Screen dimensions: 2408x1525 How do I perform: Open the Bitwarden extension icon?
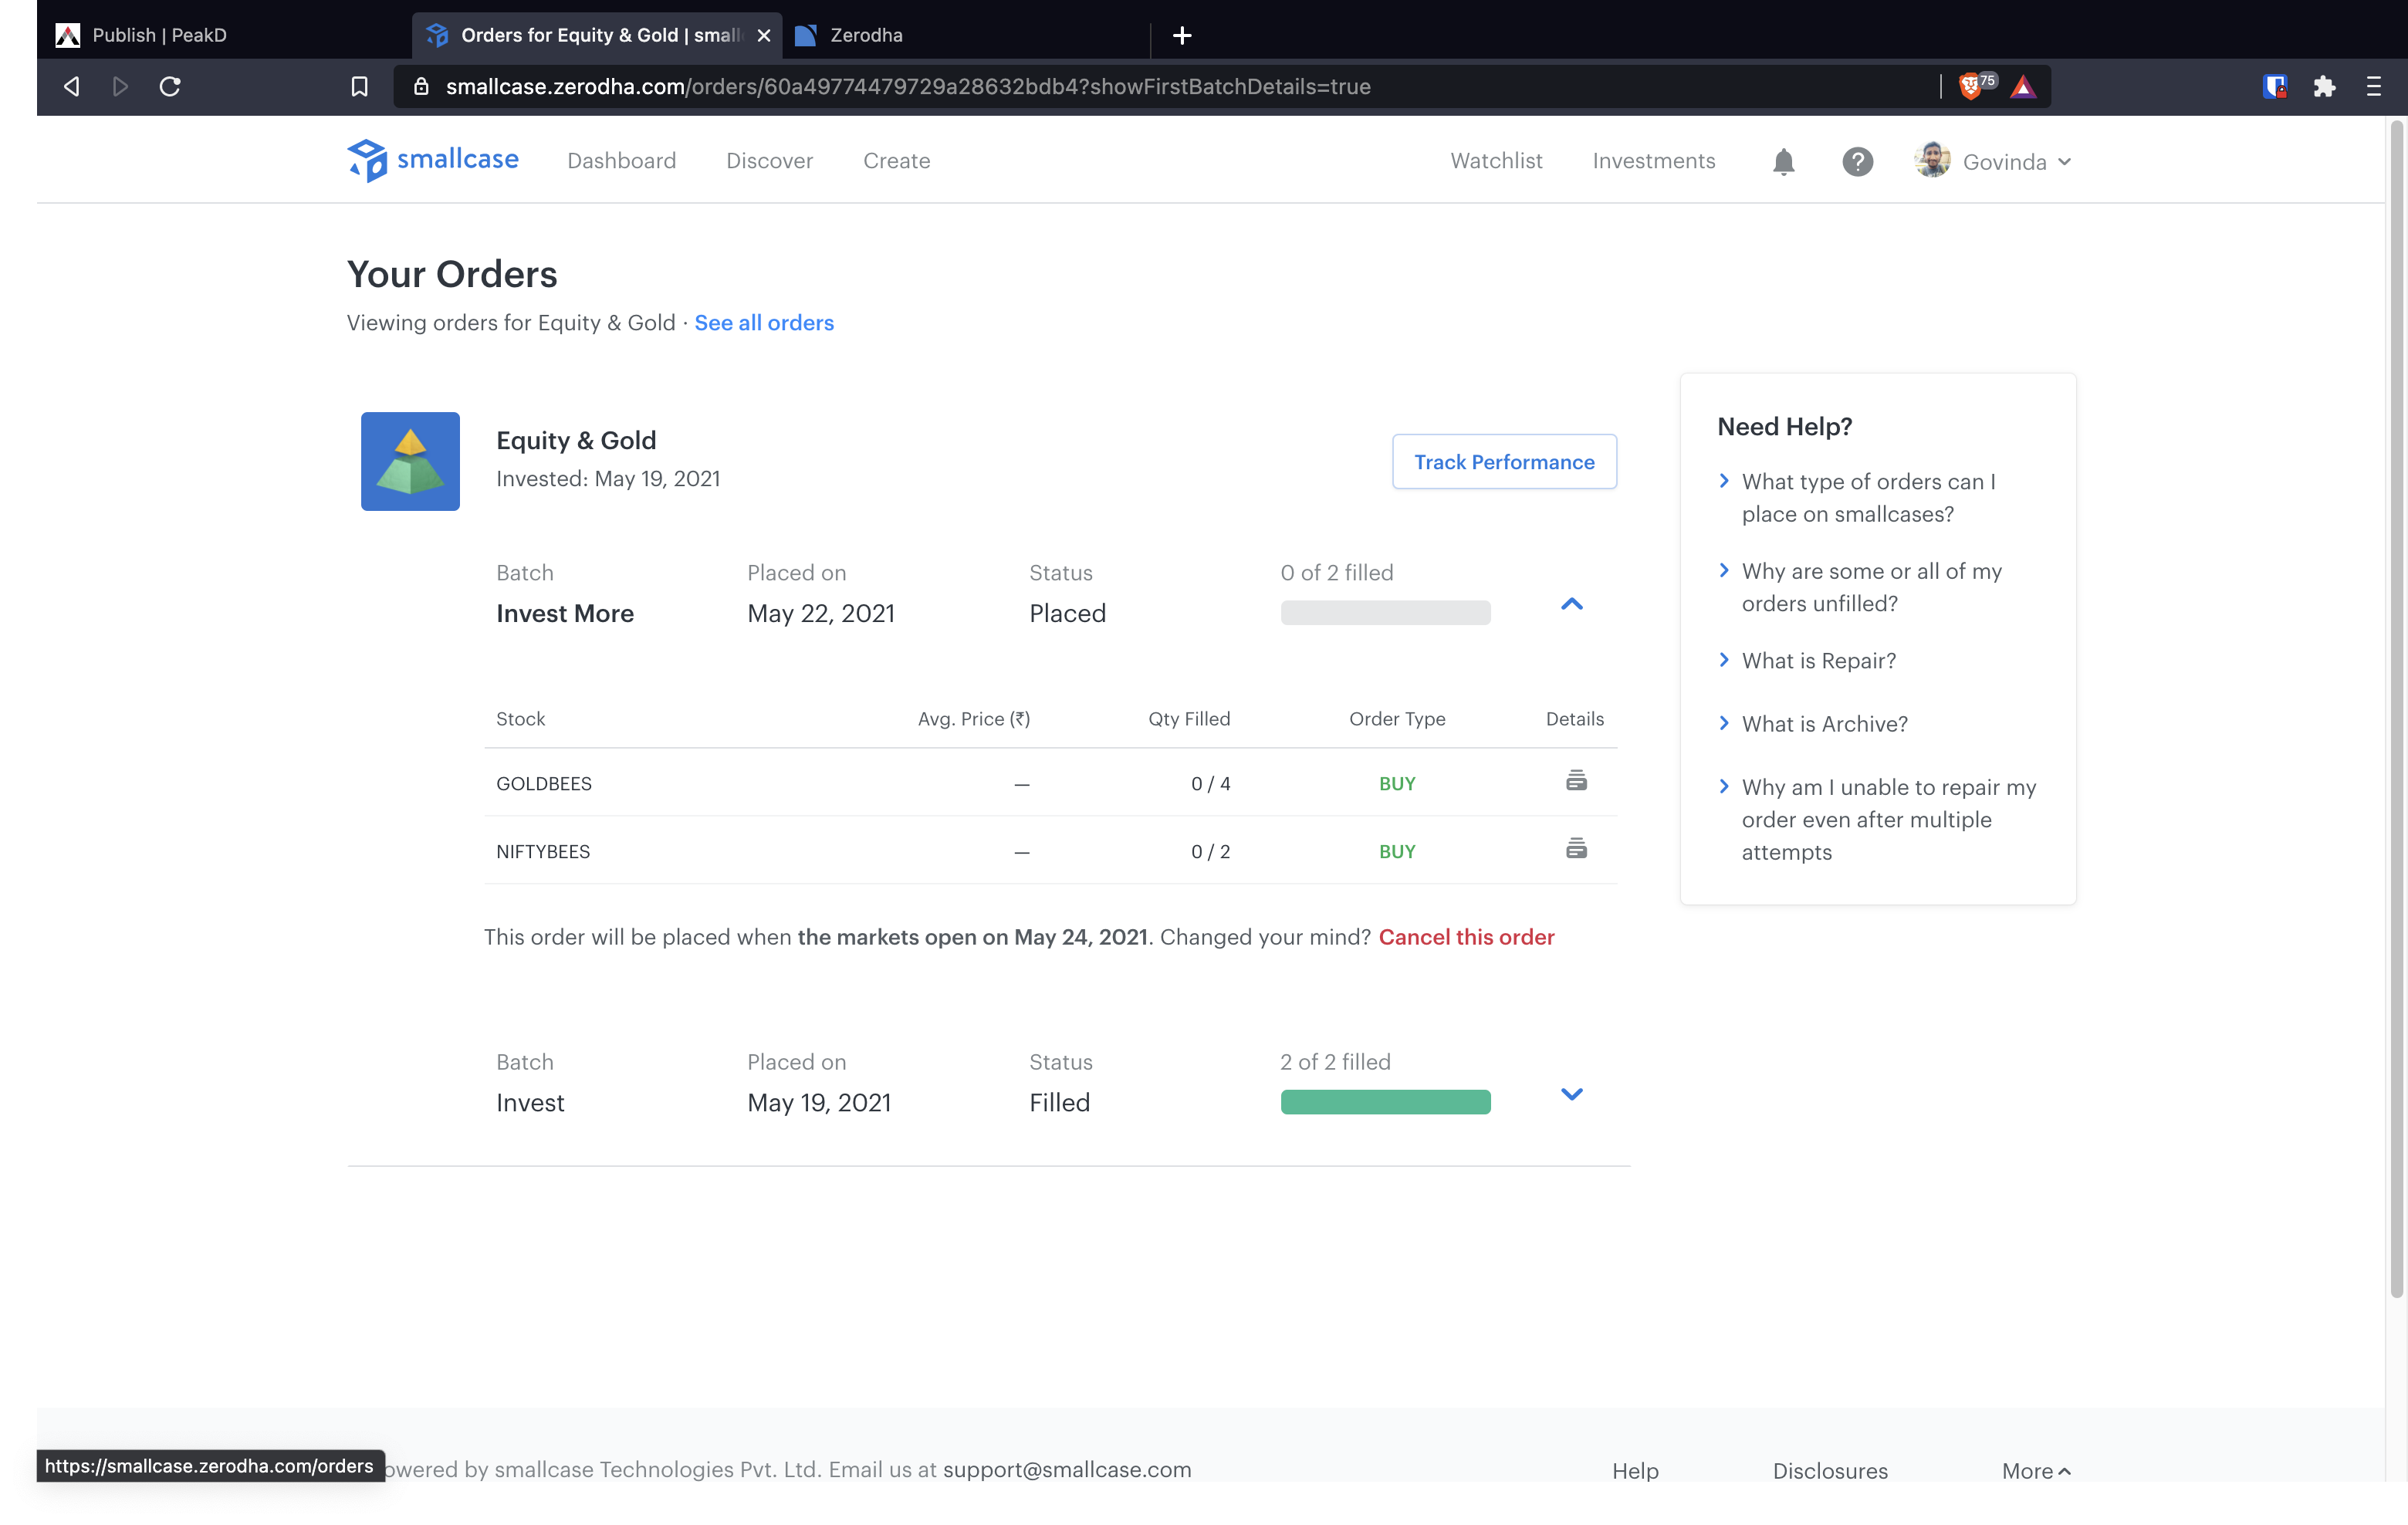coord(2275,87)
